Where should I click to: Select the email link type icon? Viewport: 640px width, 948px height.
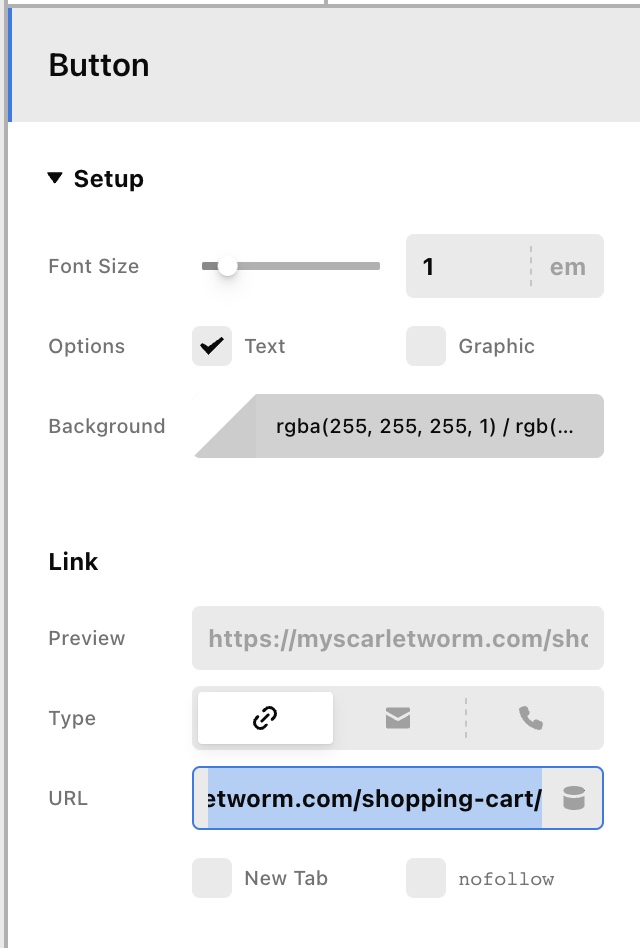point(398,718)
